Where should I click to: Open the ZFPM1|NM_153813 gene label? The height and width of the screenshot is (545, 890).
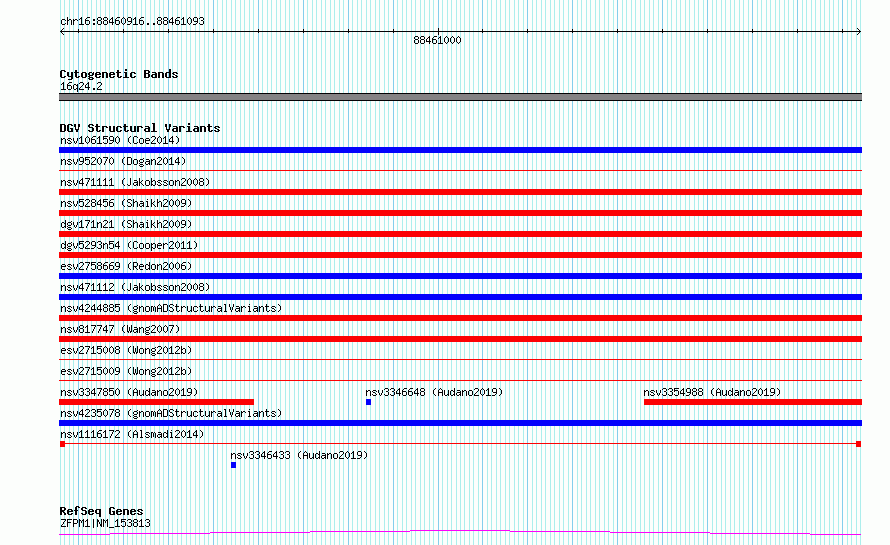point(105,523)
